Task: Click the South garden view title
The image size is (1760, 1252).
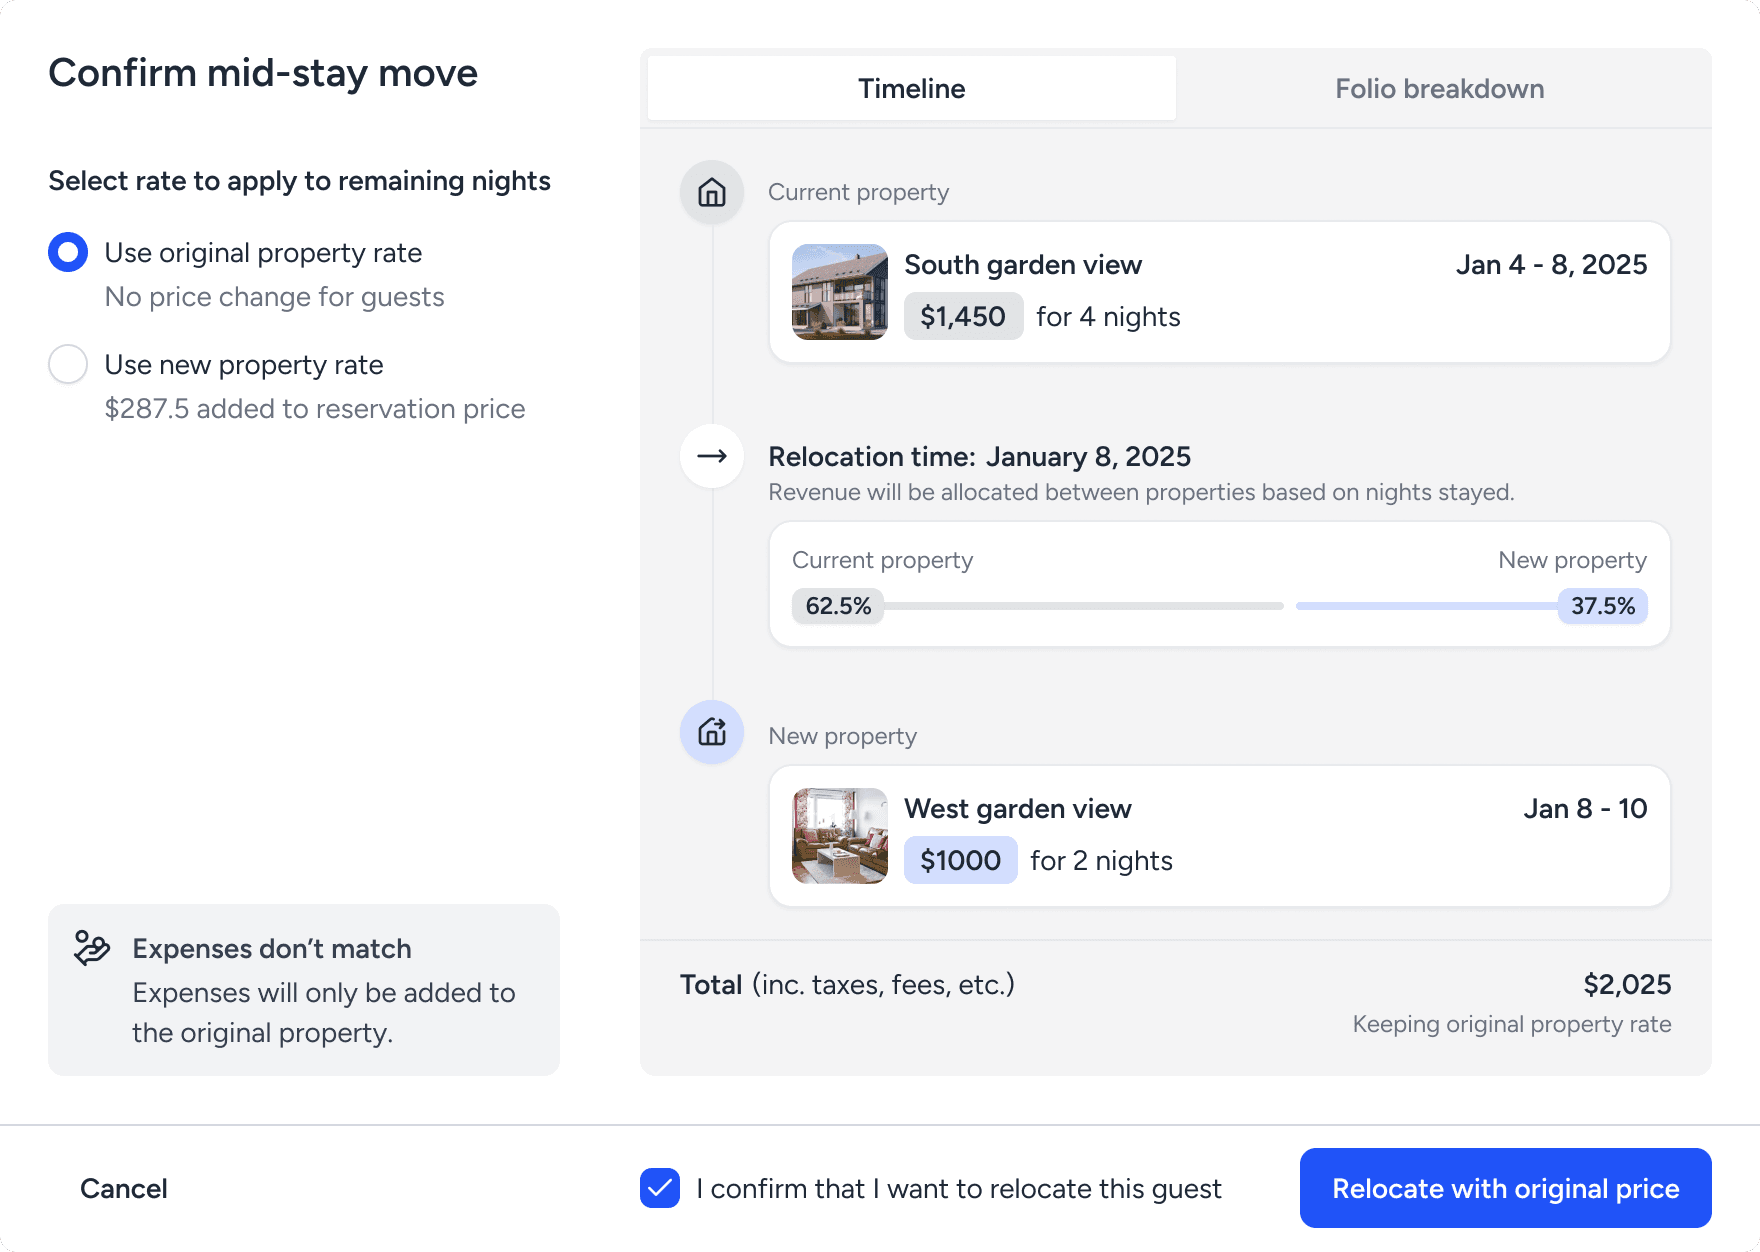Action: [1023, 265]
